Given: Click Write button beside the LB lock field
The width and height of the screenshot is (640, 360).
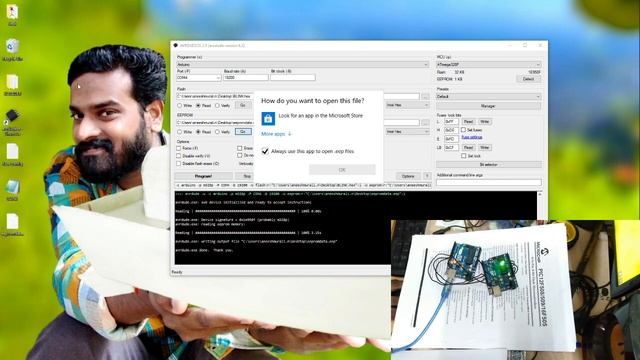Looking at the screenshot, I should coord(484,147).
